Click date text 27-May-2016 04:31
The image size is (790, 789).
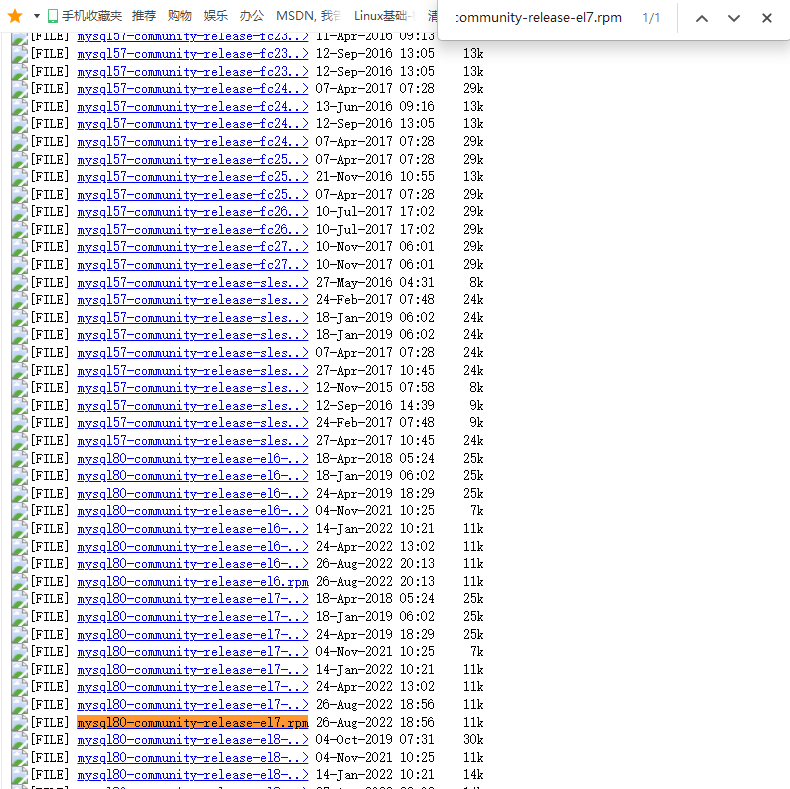coord(375,283)
